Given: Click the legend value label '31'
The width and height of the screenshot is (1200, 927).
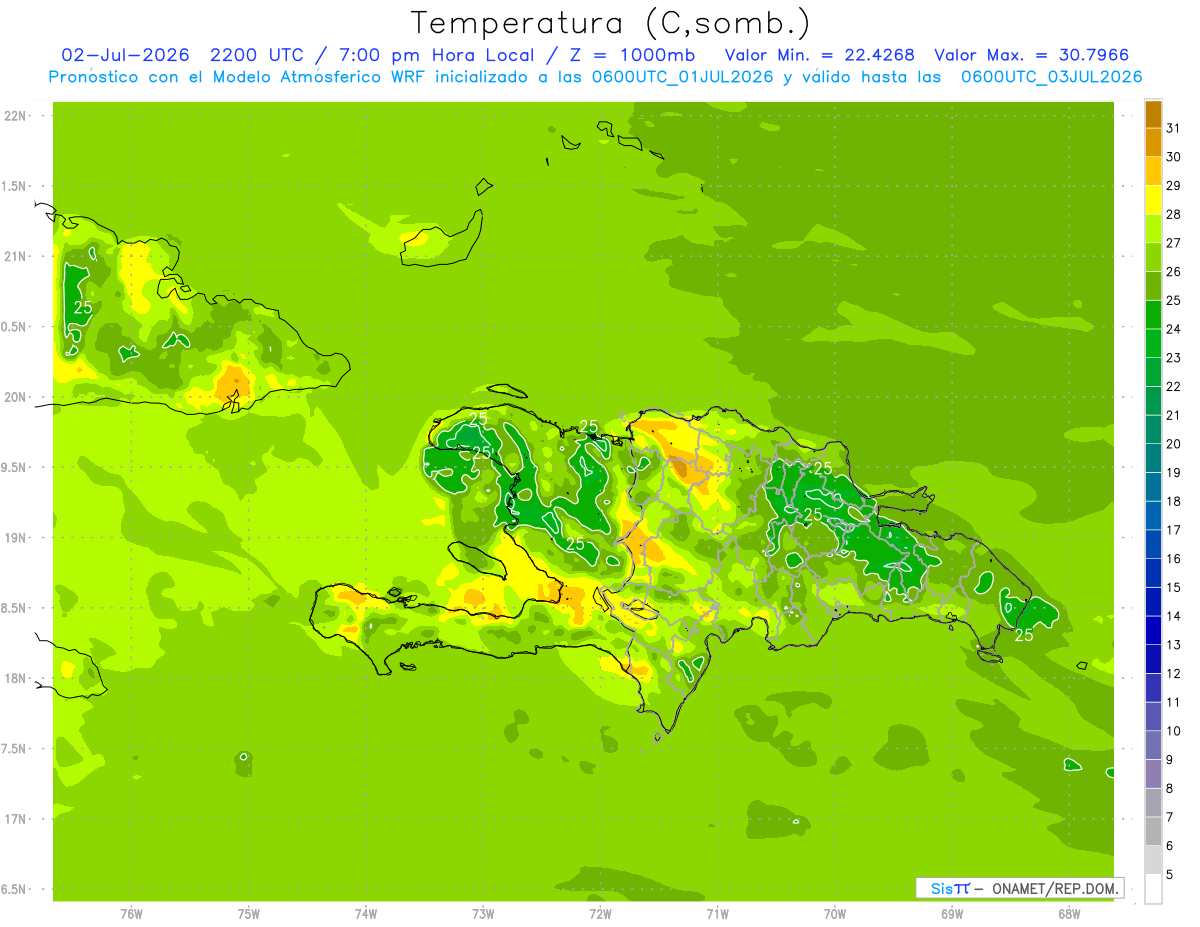Looking at the screenshot, I should (x=1174, y=128).
